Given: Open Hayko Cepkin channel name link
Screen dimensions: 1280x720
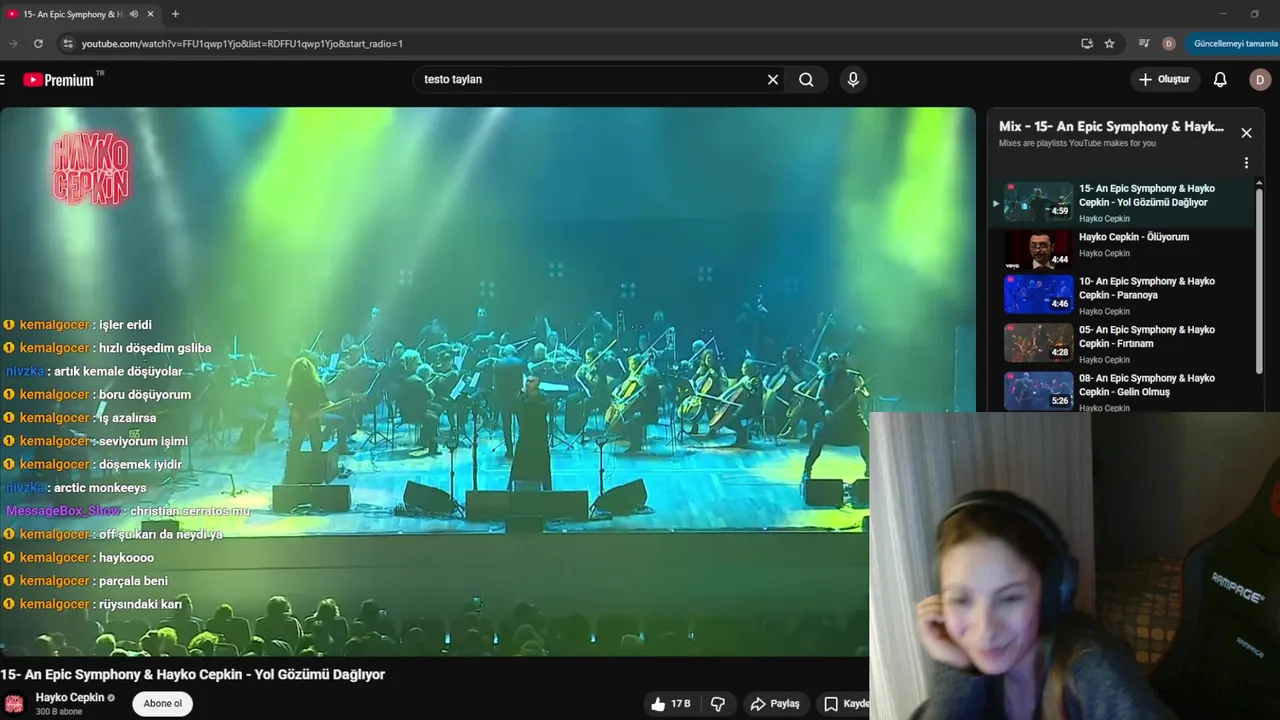Looking at the screenshot, I should tap(70, 697).
